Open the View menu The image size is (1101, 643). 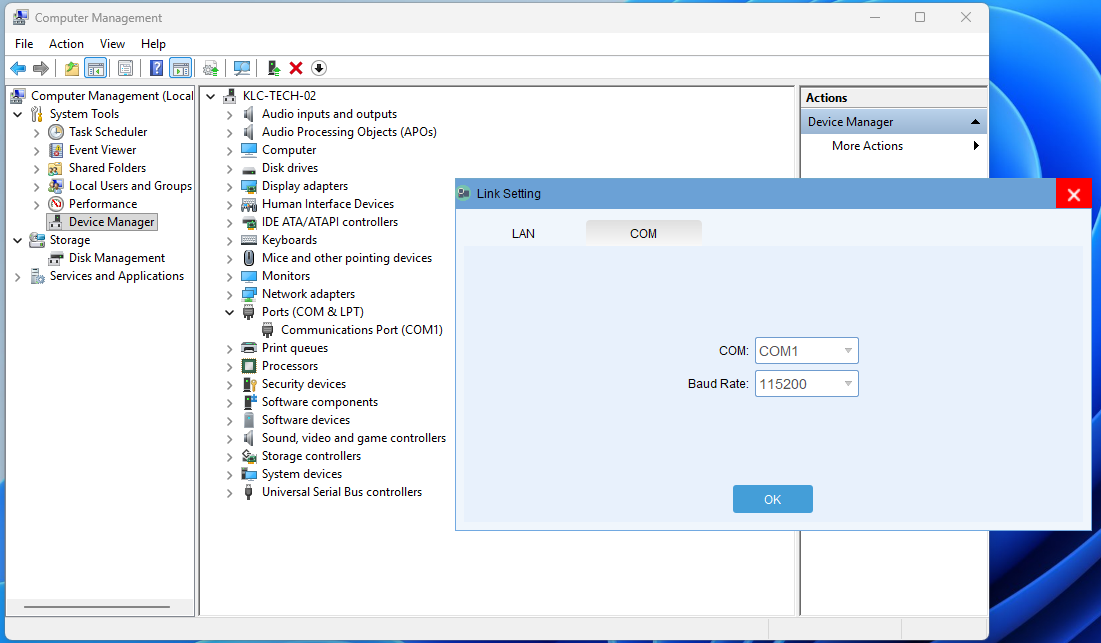112,44
